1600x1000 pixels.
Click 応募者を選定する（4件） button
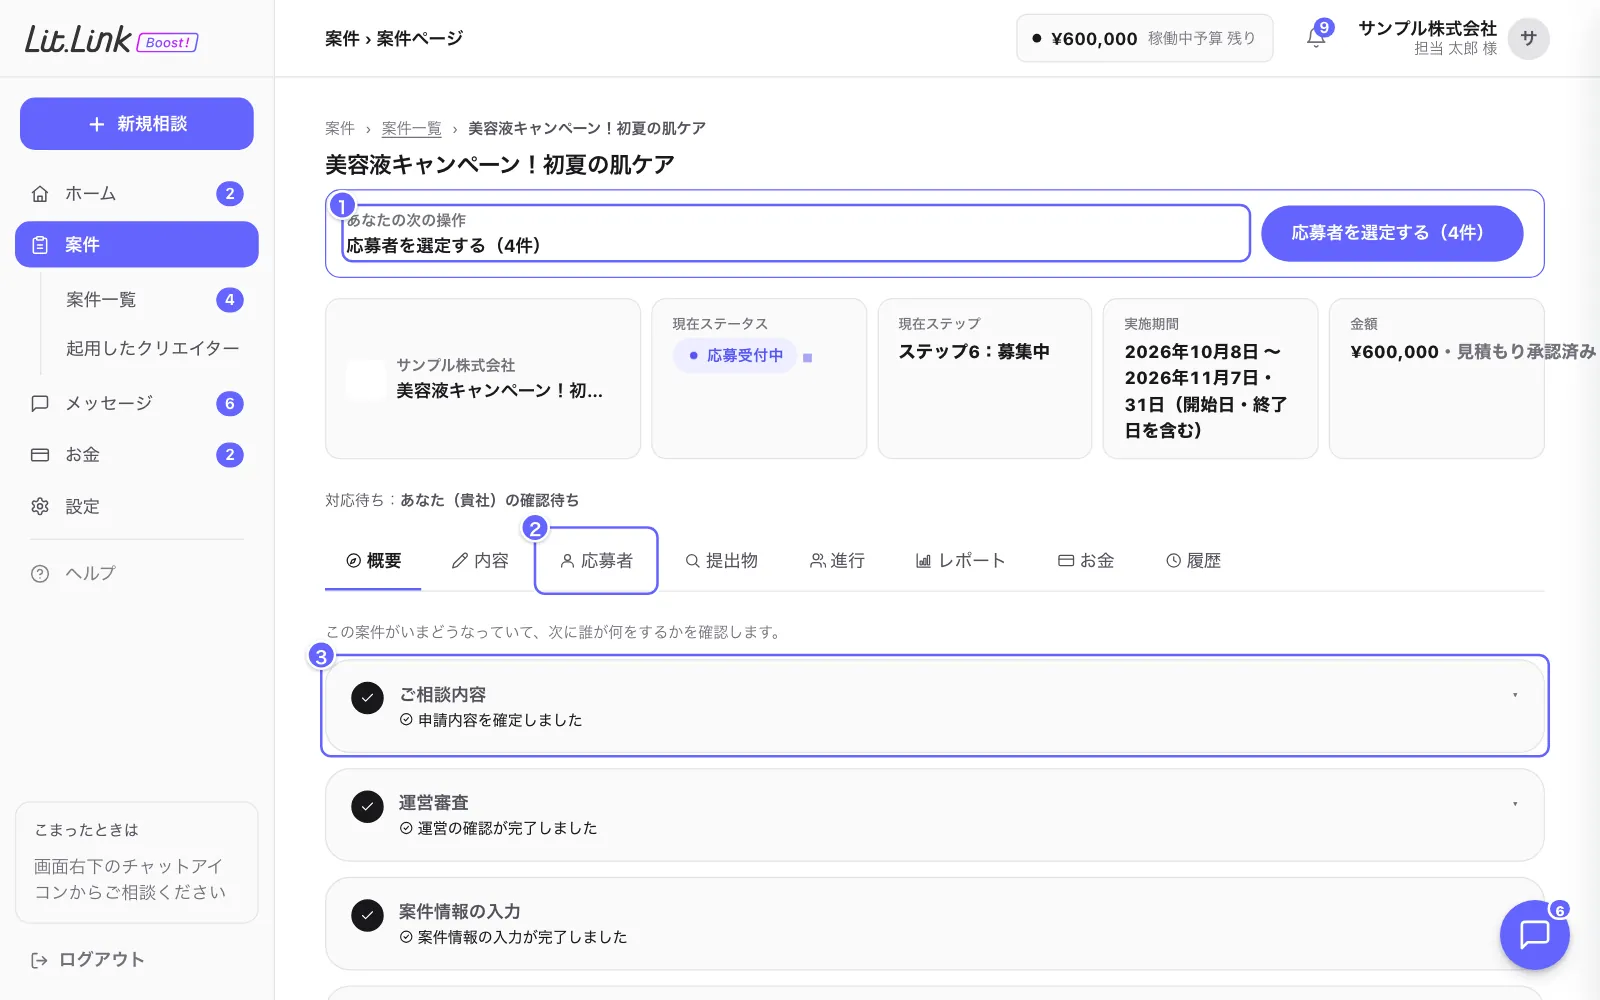(x=1392, y=233)
